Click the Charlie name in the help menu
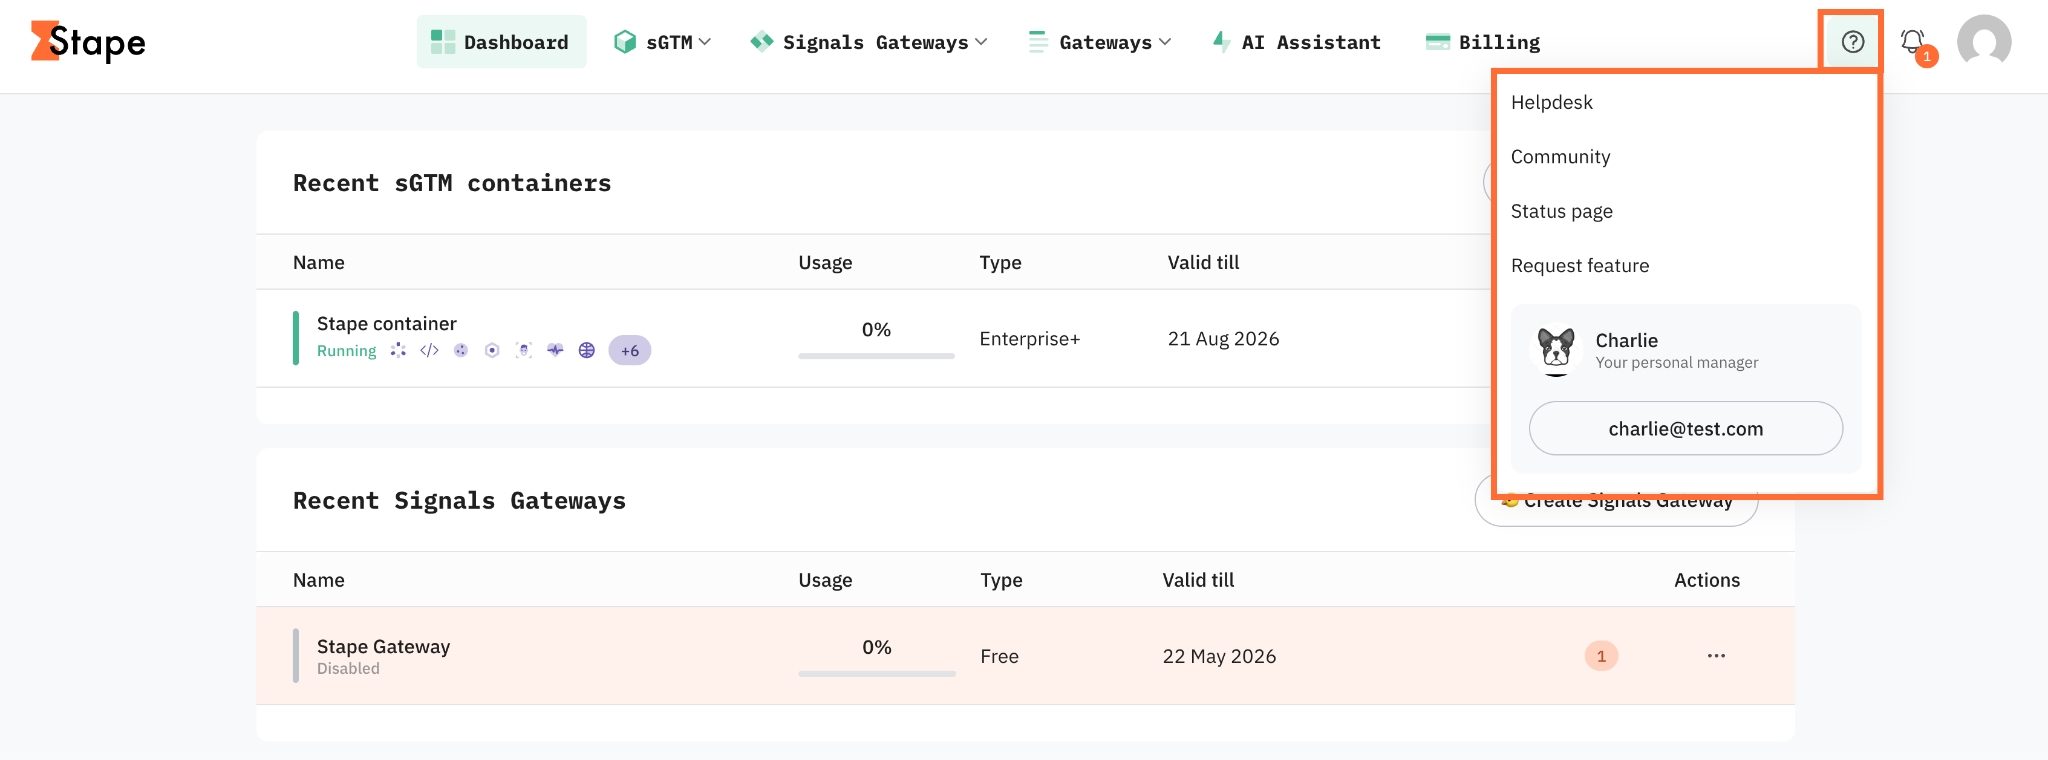This screenshot has width=2048, height=760. [x=1626, y=340]
